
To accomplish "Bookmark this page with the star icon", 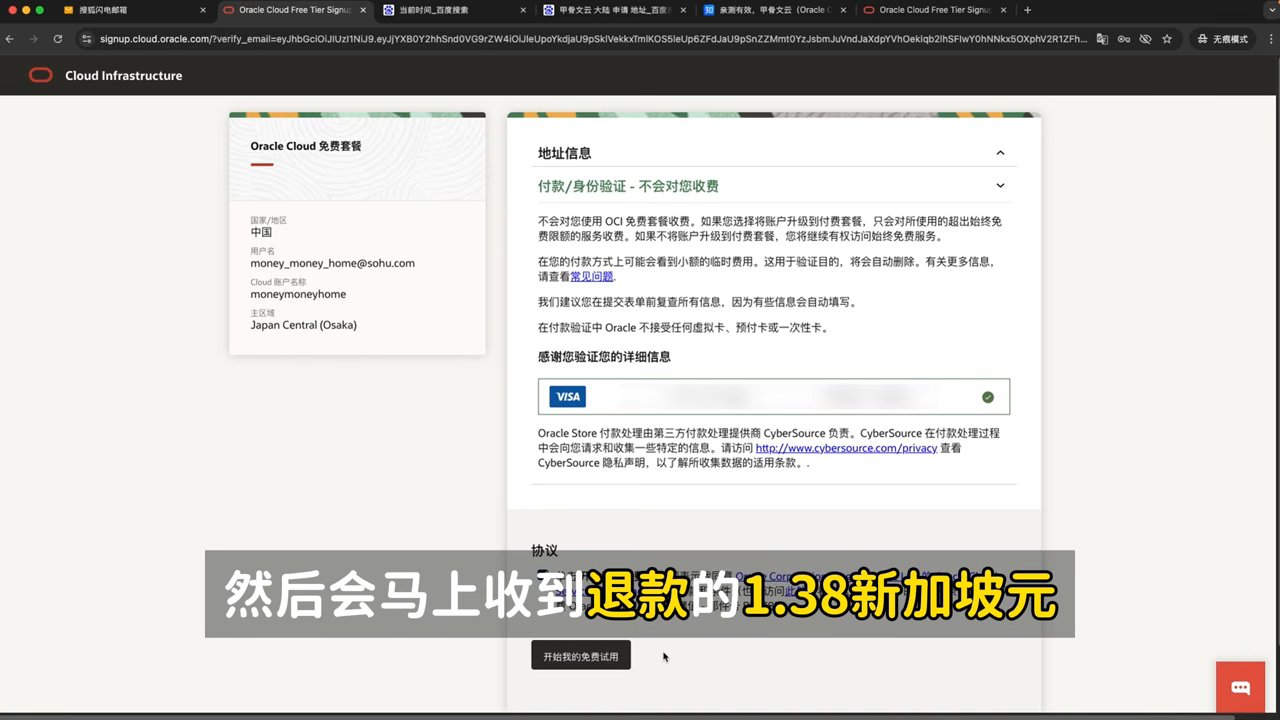I will click(x=1167, y=39).
